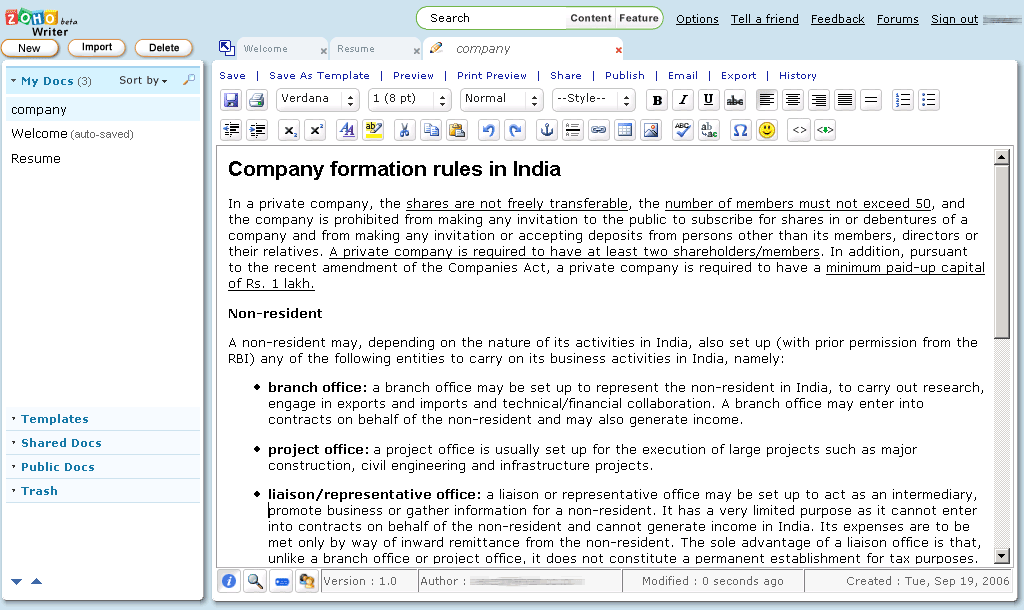The width and height of the screenshot is (1024, 610).
Task: Expand the Public Docs section
Action: pyautogui.click(x=57, y=467)
